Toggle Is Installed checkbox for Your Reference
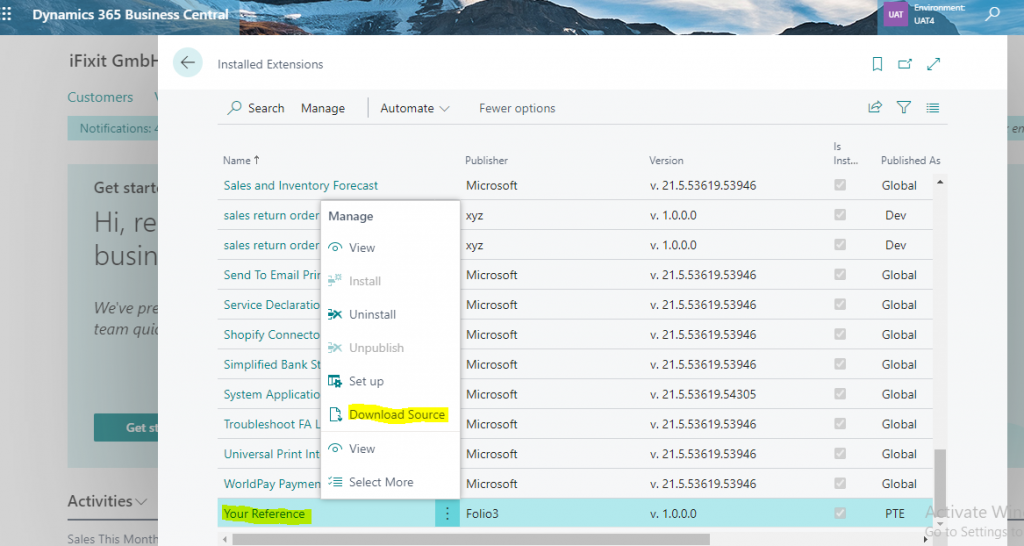1024x546 pixels. 840,513
